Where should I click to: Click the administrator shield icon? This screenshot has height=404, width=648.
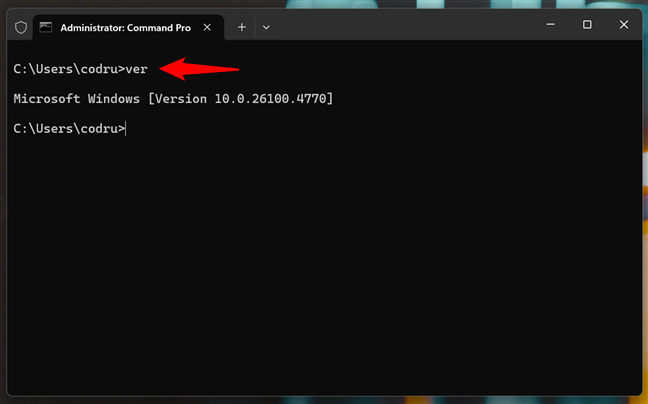[20, 27]
